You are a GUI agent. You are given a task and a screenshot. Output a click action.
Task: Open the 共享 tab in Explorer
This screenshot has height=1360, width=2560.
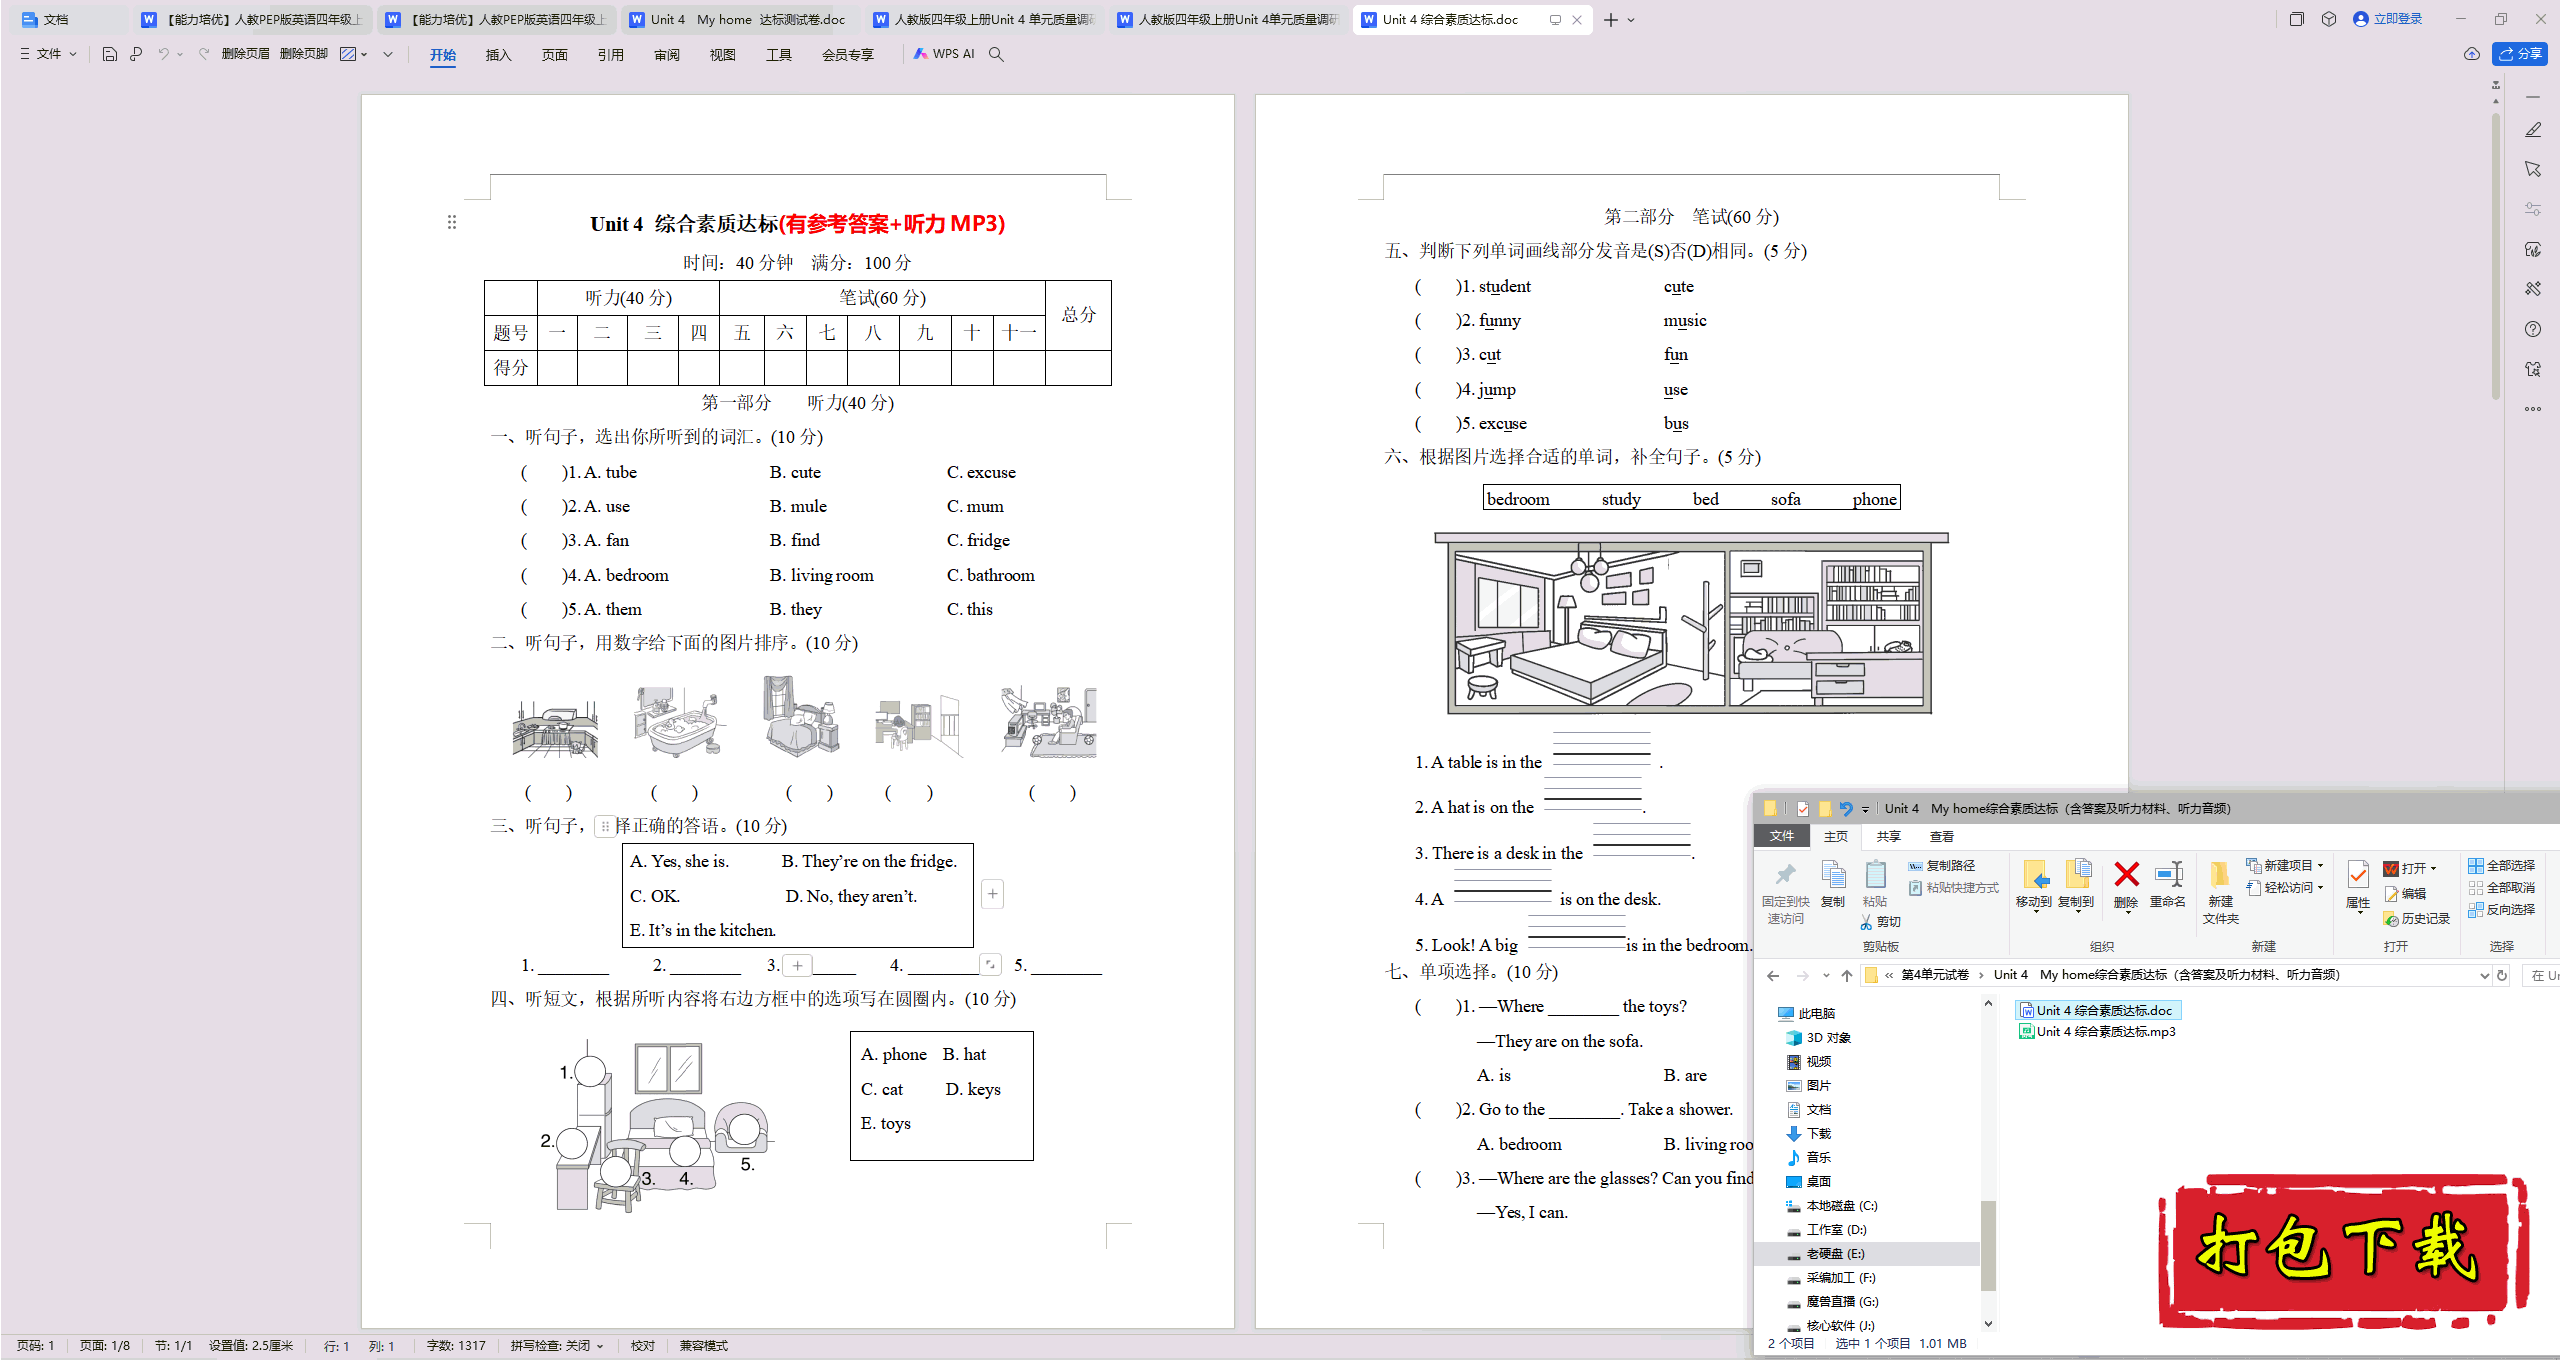click(1888, 837)
